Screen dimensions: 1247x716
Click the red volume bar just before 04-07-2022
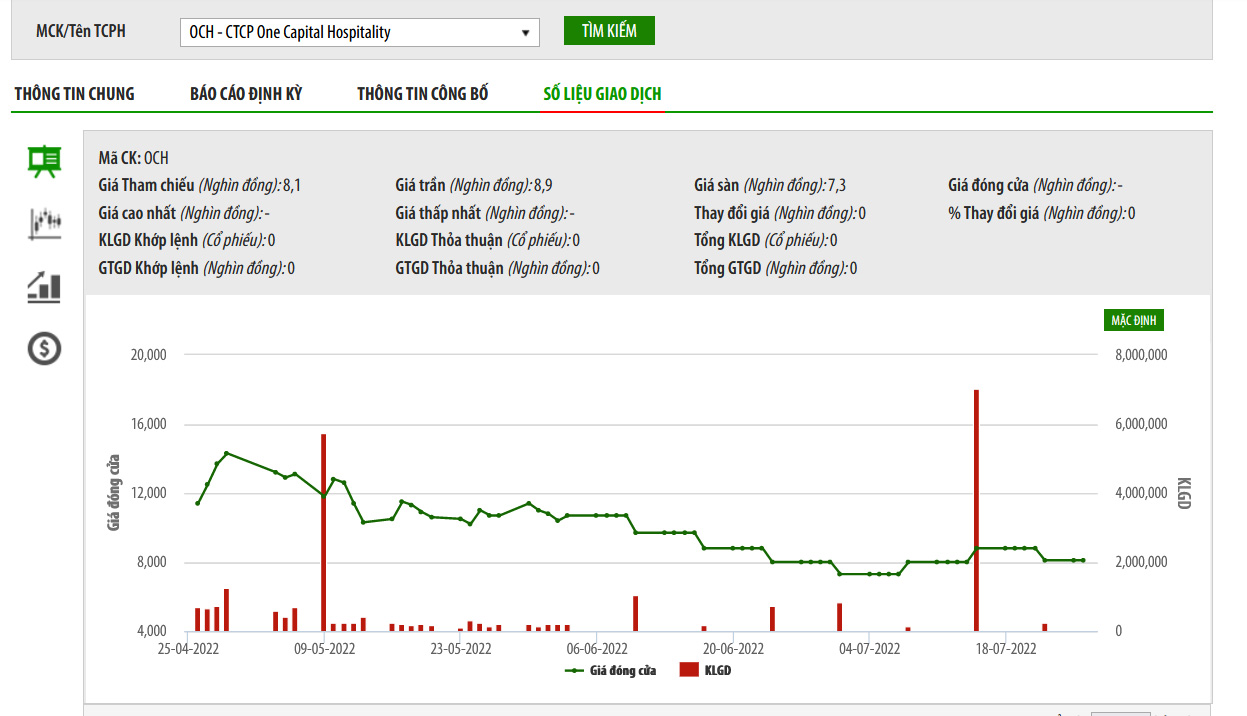click(840, 617)
